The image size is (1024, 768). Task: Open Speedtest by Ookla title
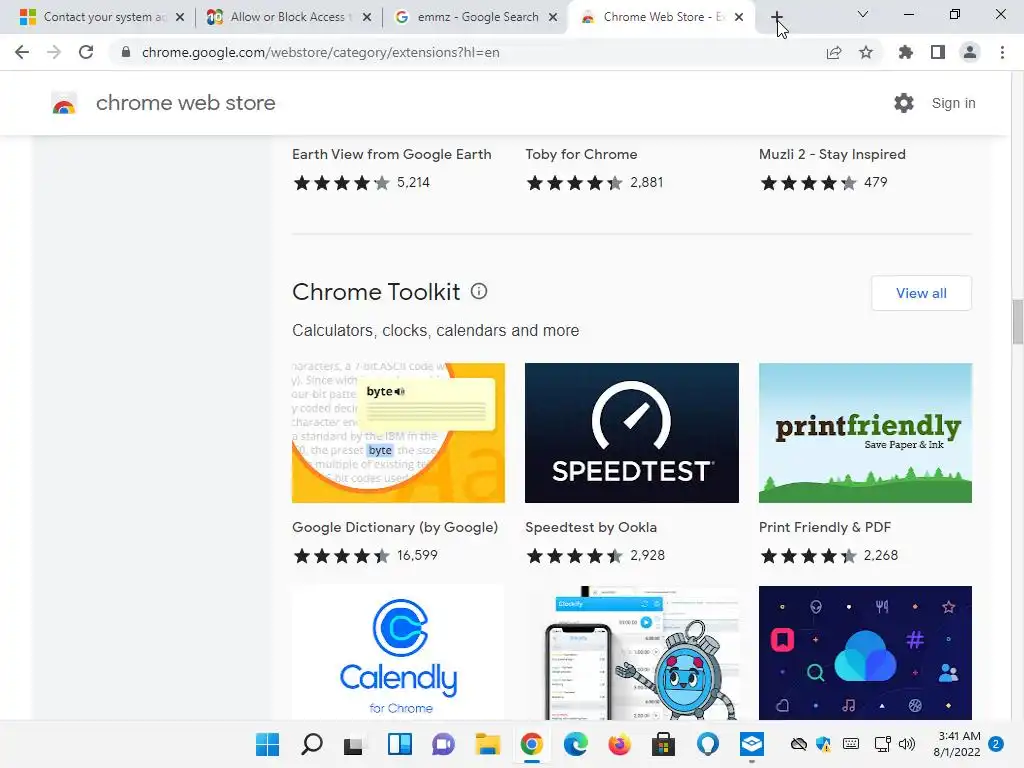591,527
